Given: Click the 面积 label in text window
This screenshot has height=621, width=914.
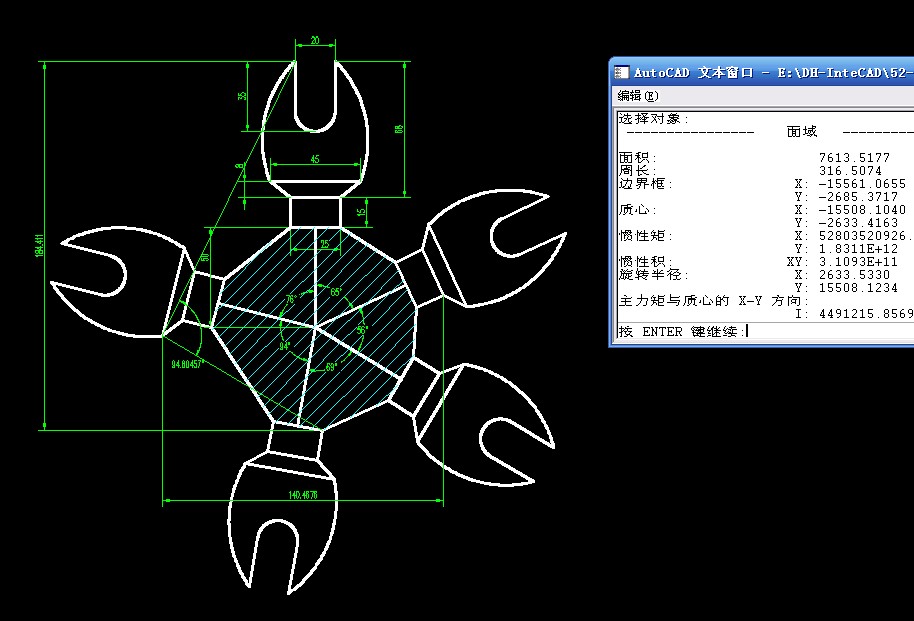Looking at the screenshot, I should click(x=638, y=158).
